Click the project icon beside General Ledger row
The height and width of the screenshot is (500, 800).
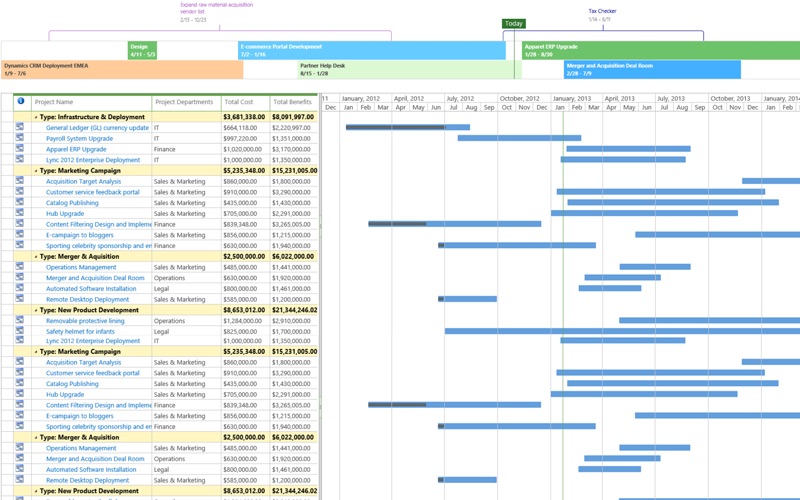click(x=19, y=128)
